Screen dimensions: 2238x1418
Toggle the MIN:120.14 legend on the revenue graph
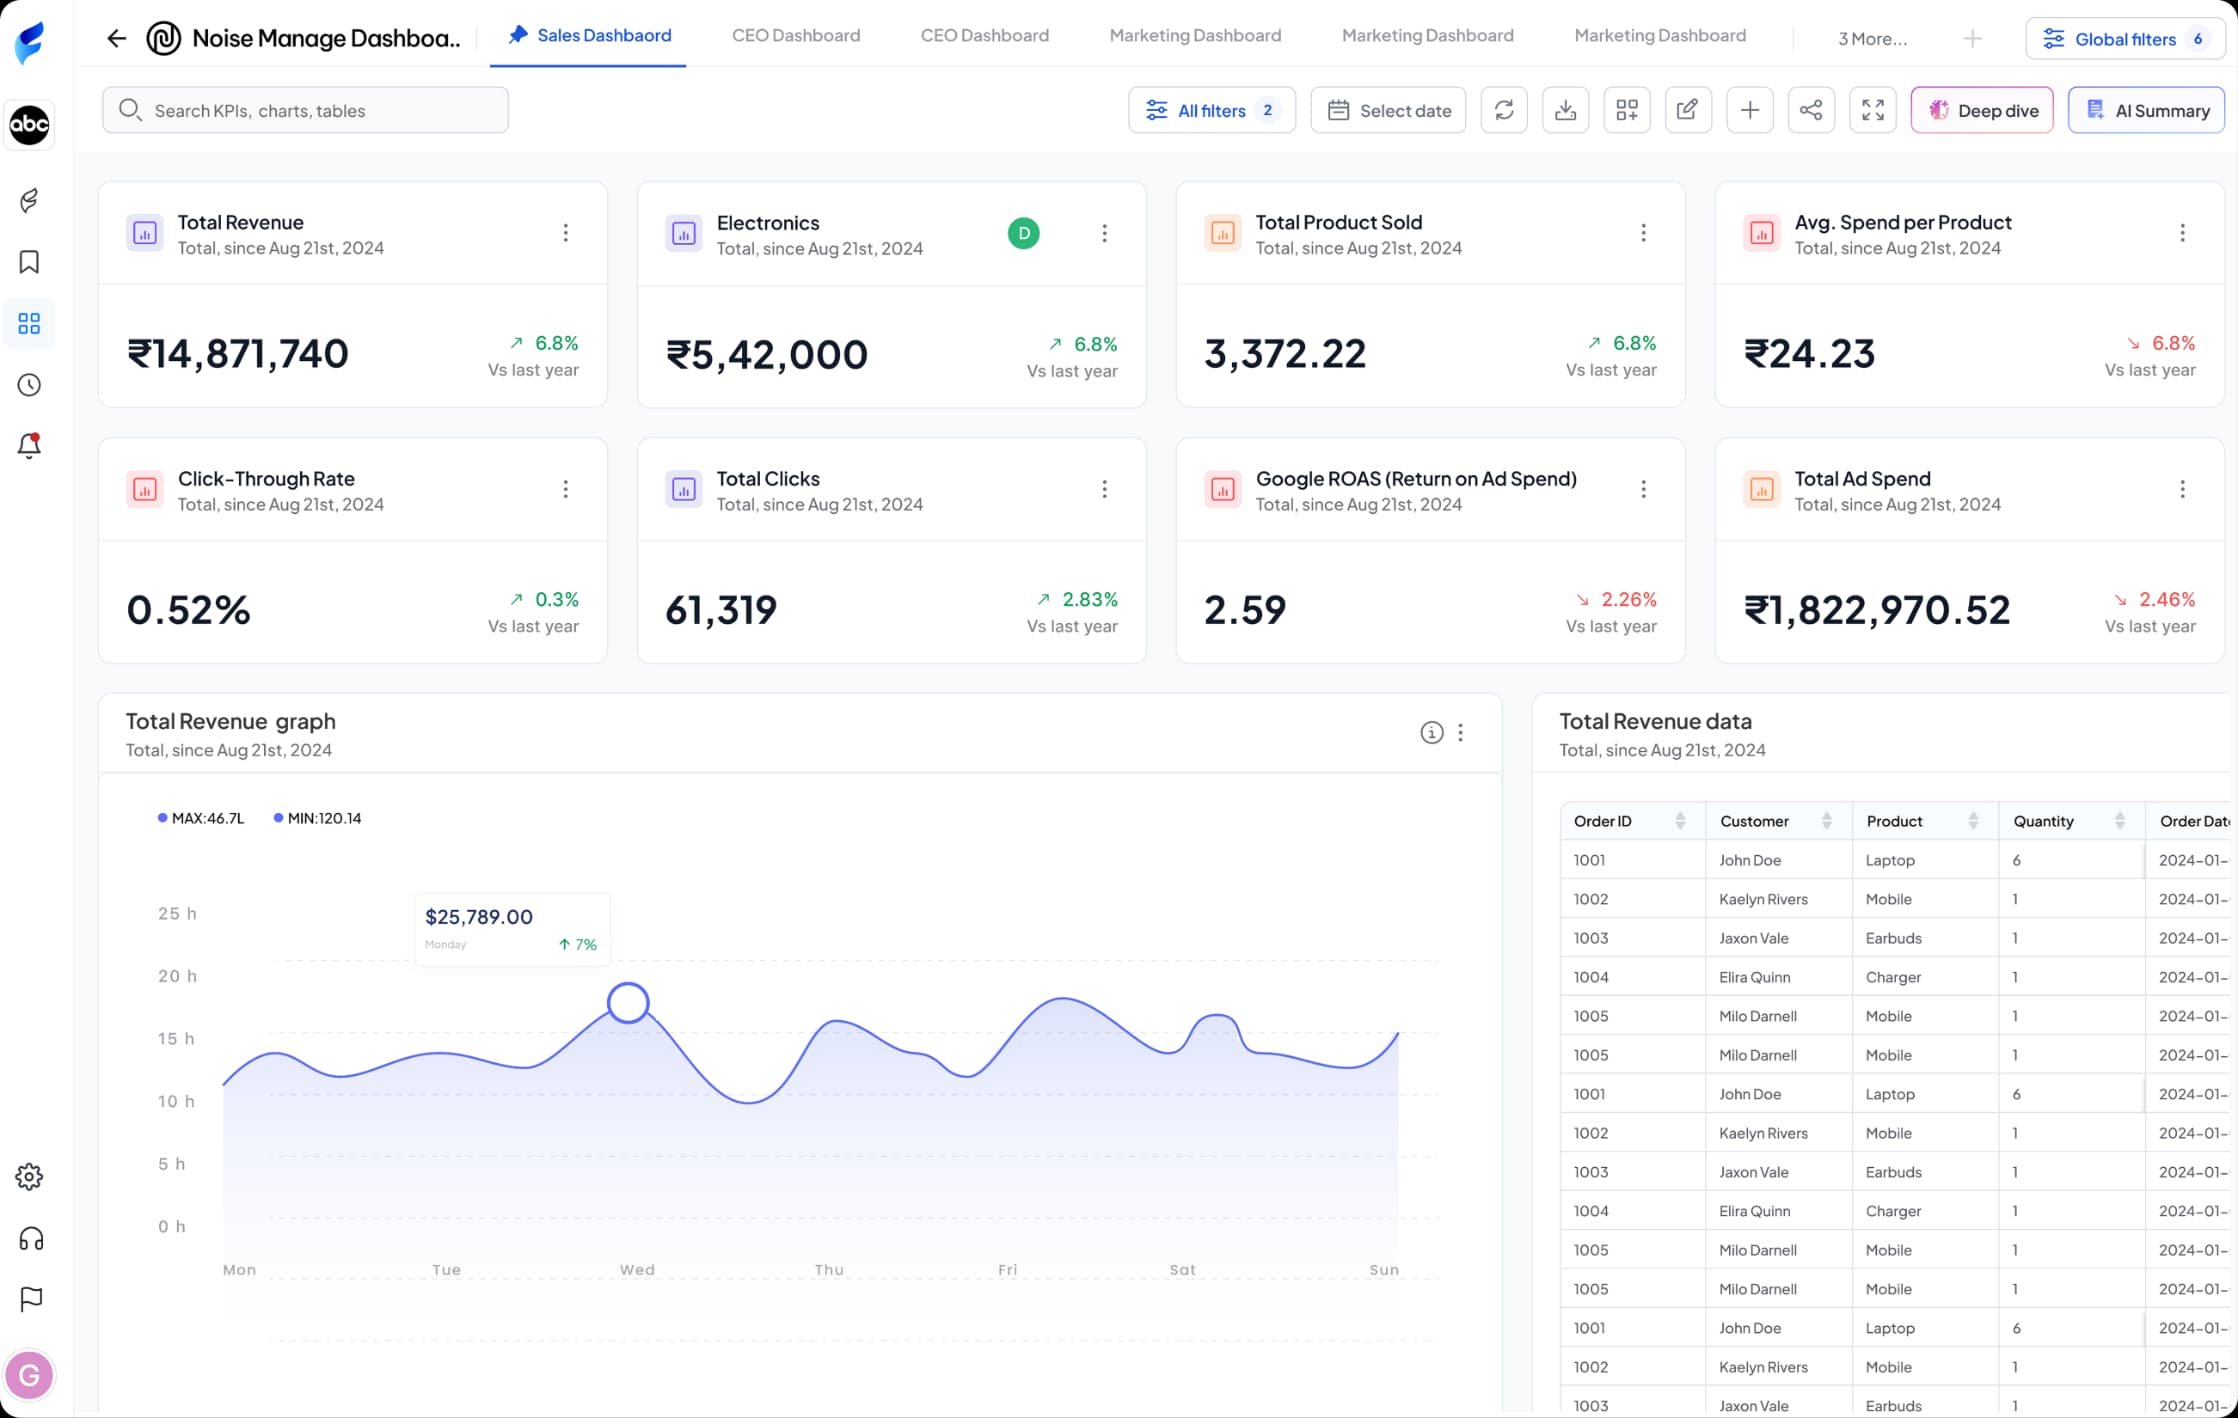point(318,818)
